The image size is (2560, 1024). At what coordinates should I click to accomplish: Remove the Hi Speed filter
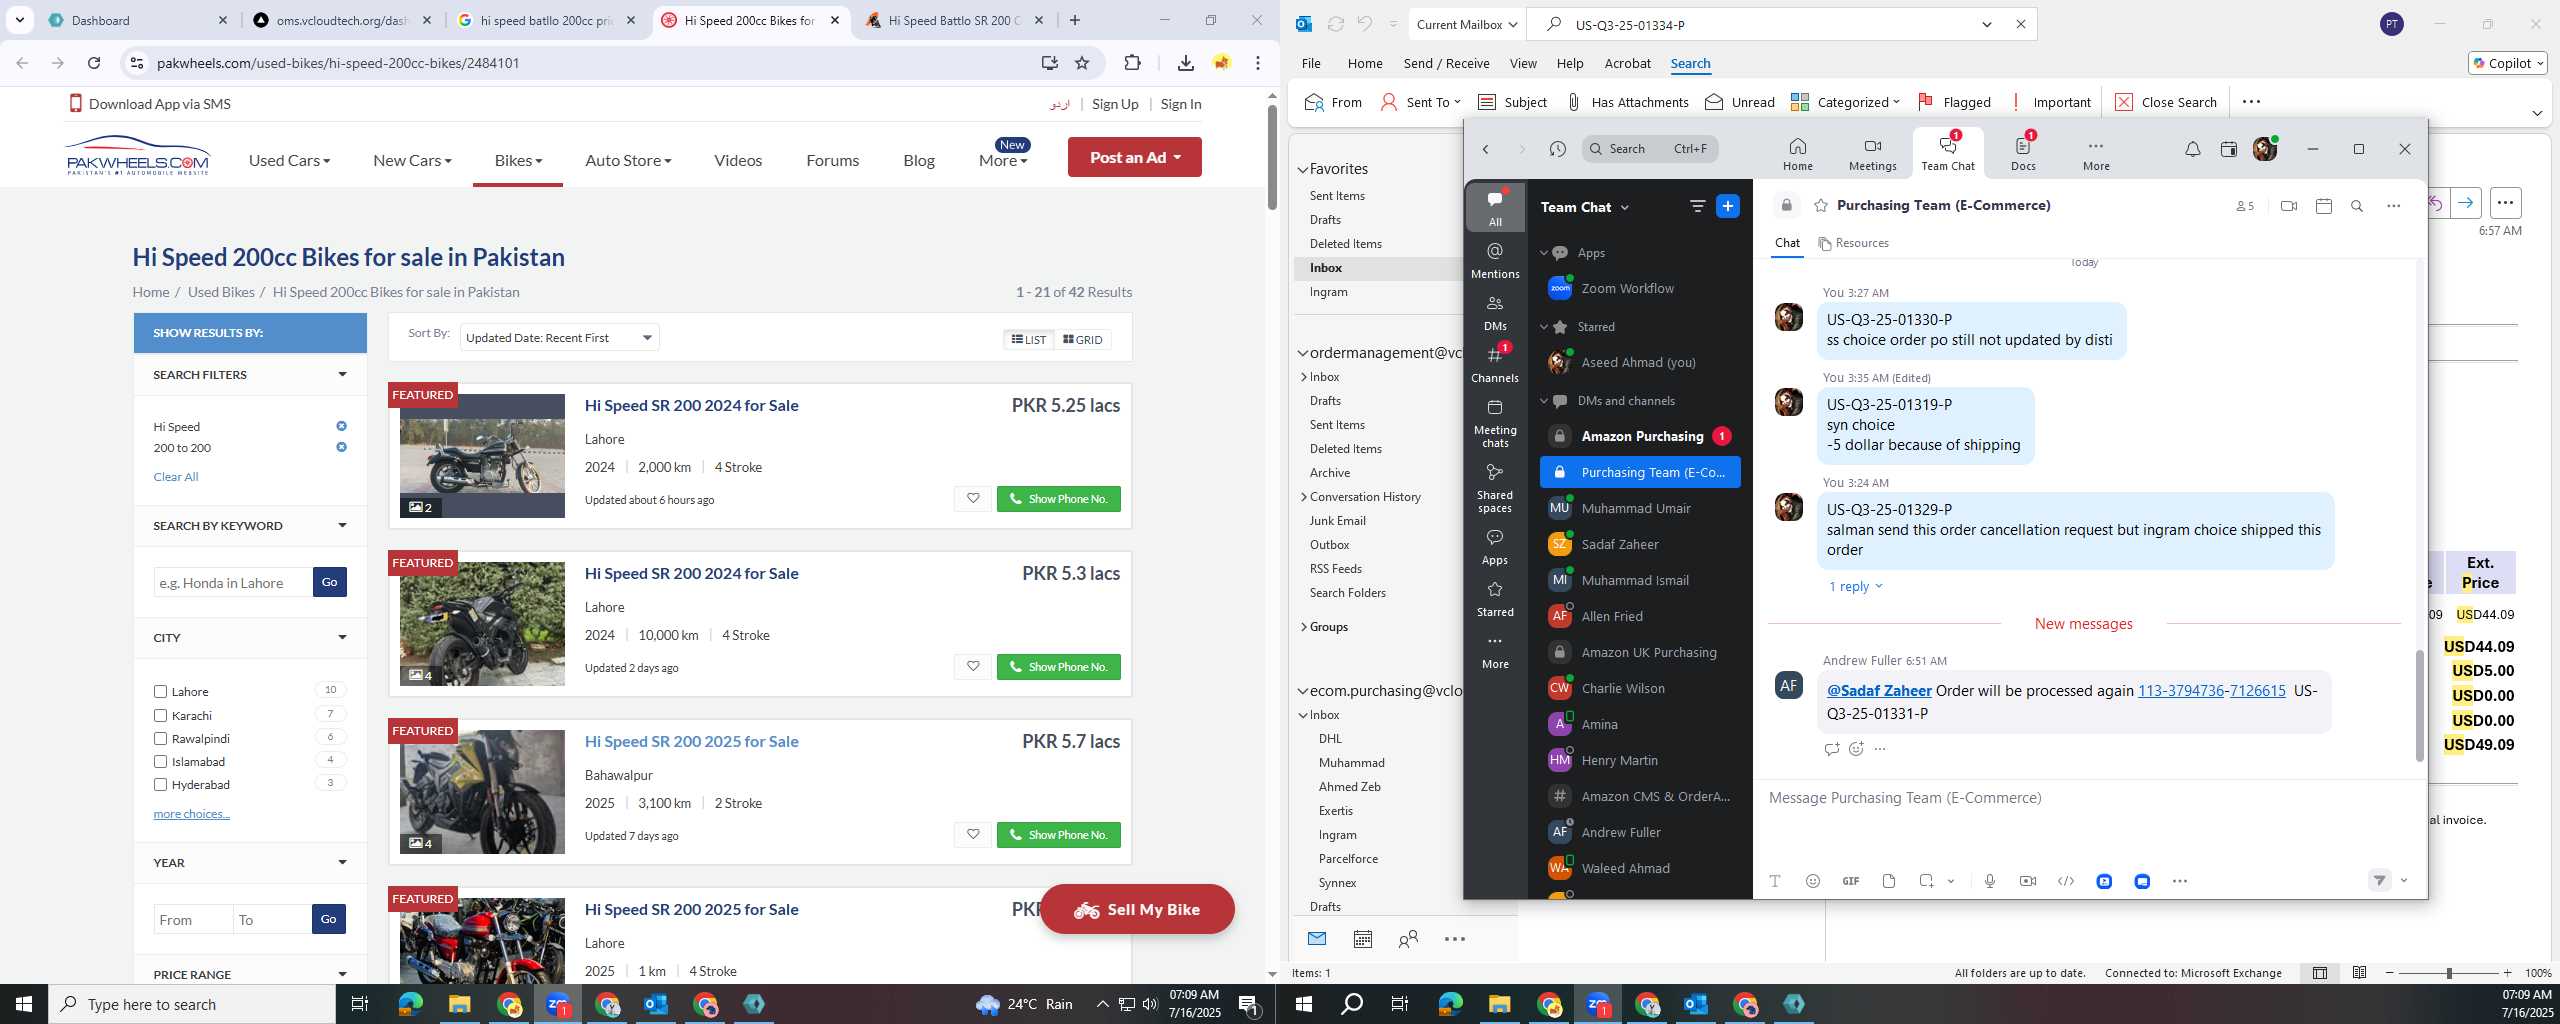pyautogui.click(x=341, y=426)
